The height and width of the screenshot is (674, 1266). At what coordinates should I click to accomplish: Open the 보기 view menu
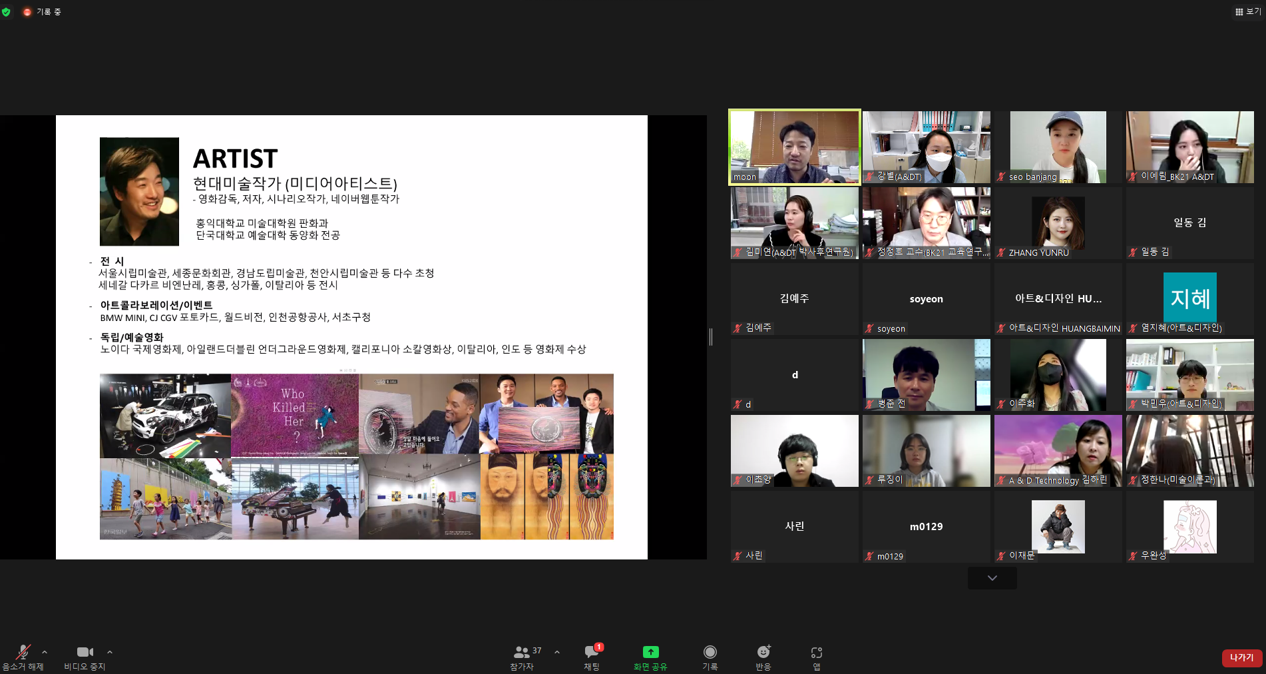click(x=1247, y=12)
